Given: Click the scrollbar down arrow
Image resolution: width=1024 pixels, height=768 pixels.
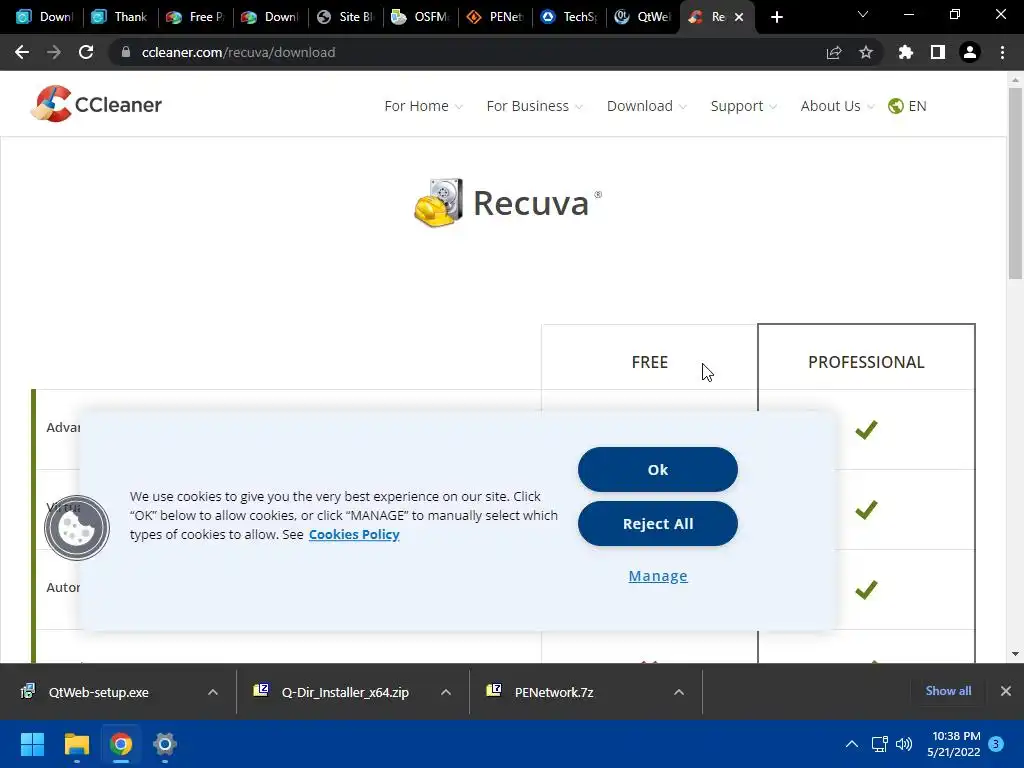Looking at the screenshot, I should point(1015,654).
